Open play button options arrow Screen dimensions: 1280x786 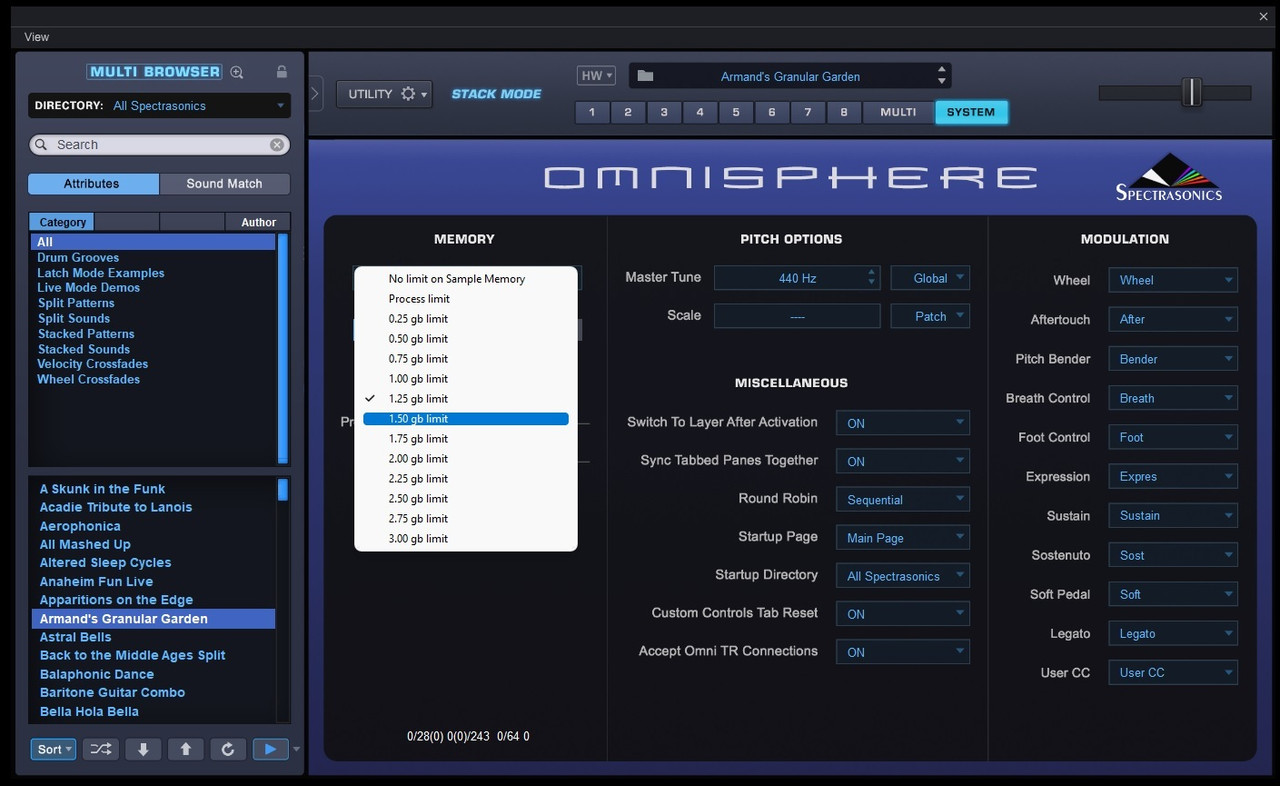tap(296, 749)
